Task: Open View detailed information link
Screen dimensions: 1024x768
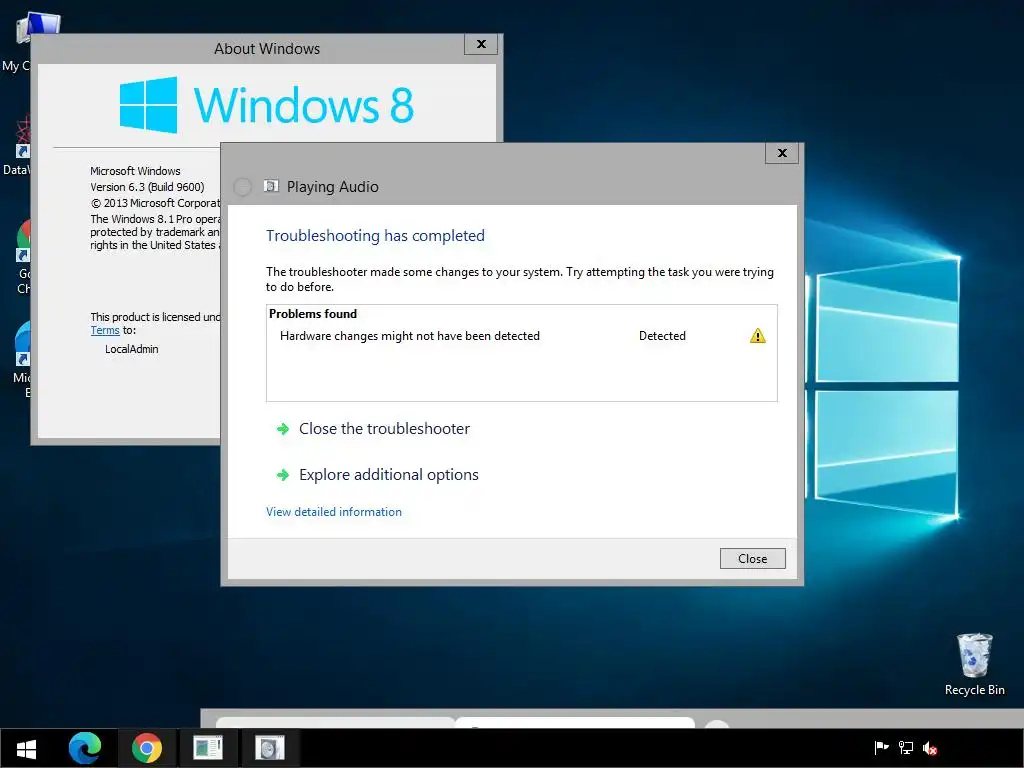Action: click(x=334, y=512)
